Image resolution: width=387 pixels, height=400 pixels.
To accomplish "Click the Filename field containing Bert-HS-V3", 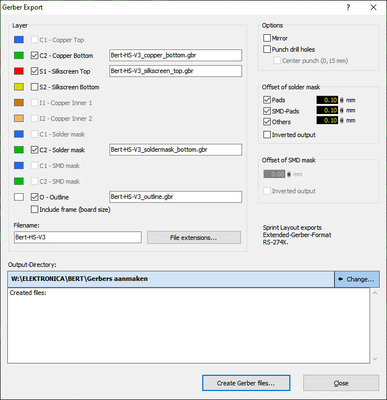I will pos(78,238).
